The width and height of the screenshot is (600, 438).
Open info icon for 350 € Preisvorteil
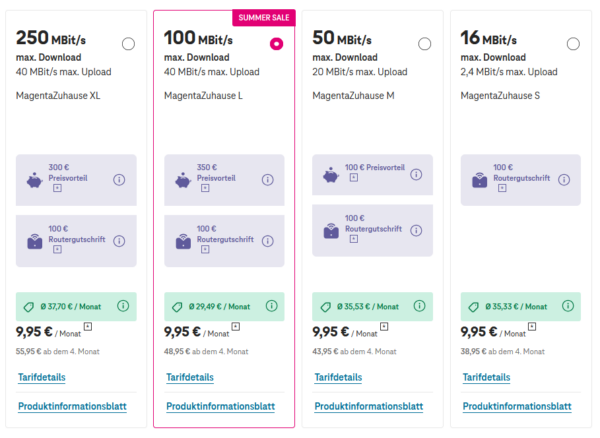pyautogui.click(x=267, y=179)
